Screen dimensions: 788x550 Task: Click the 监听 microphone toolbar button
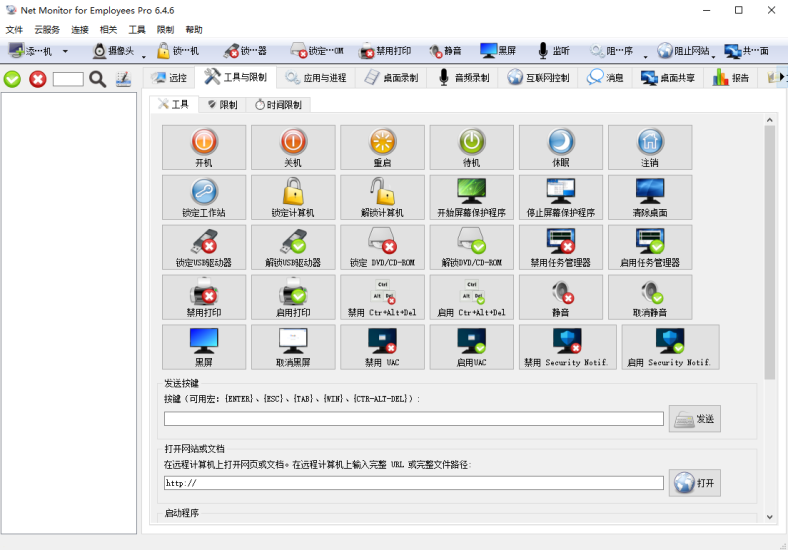(553, 51)
